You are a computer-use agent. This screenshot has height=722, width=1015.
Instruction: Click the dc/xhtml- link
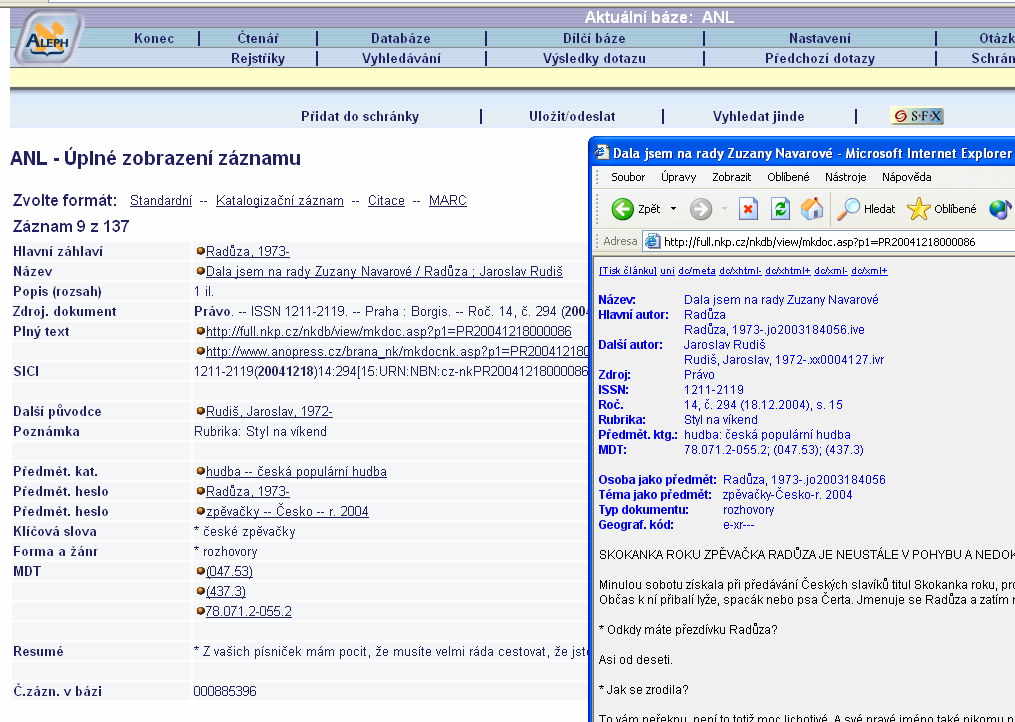740,271
